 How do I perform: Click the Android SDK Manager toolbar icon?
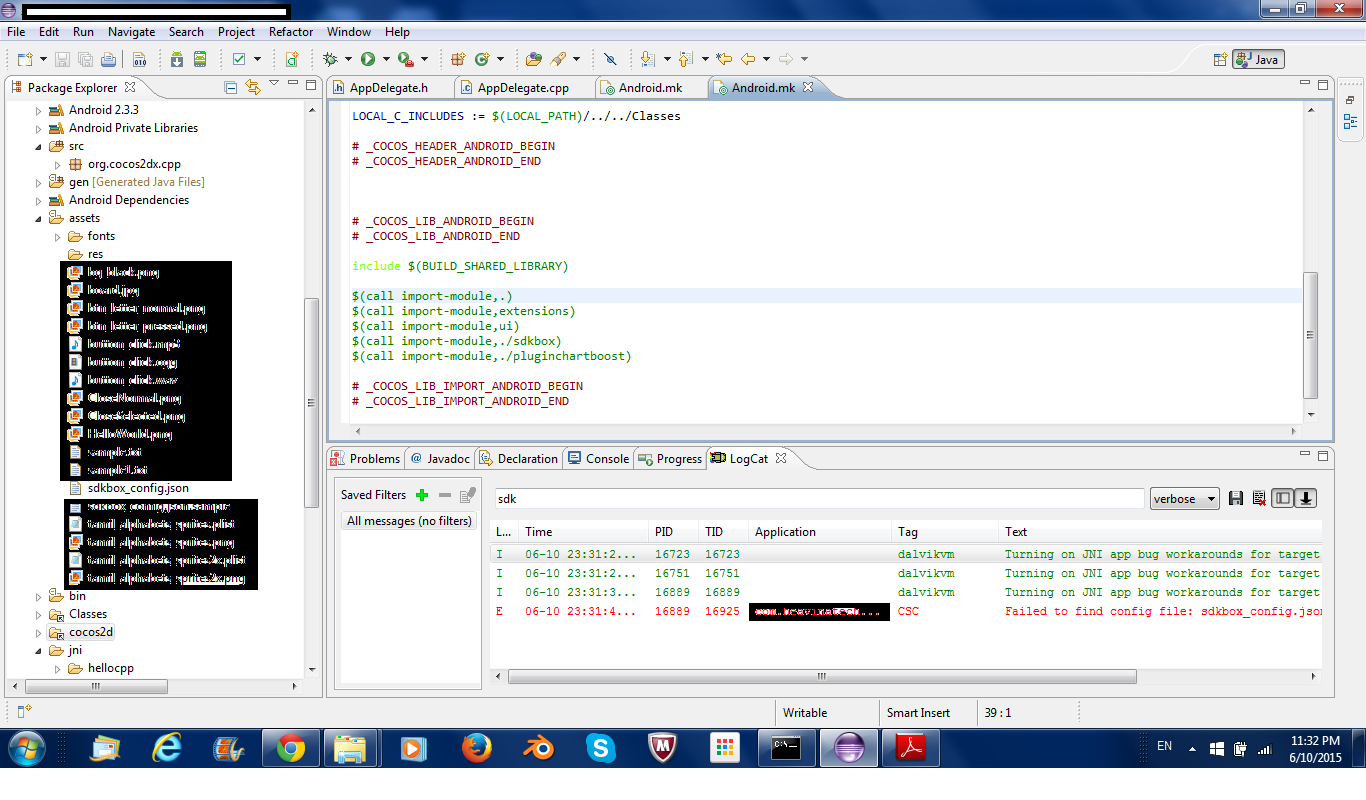point(177,59)
